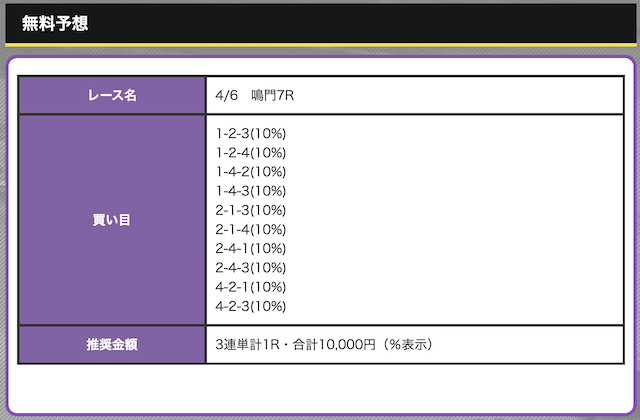Click the race name 4/6 鳴門7R
Viewport: 640px width, 420px height.
255,95
